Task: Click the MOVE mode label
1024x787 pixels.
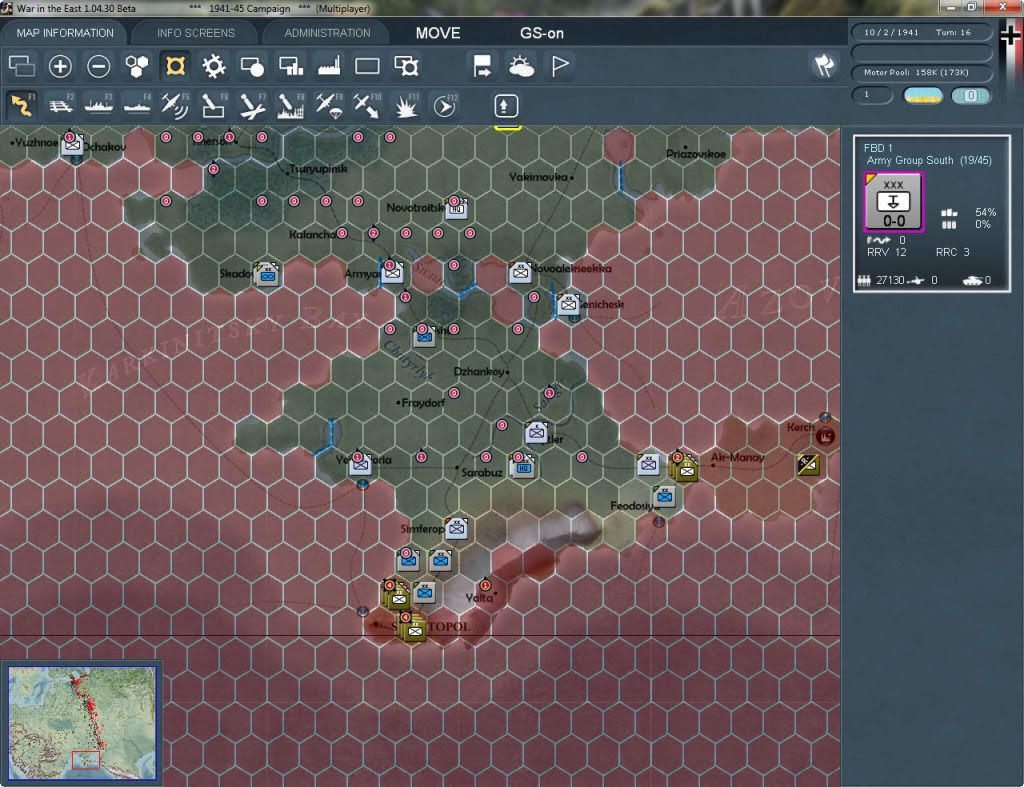Action: click(438, 33)
